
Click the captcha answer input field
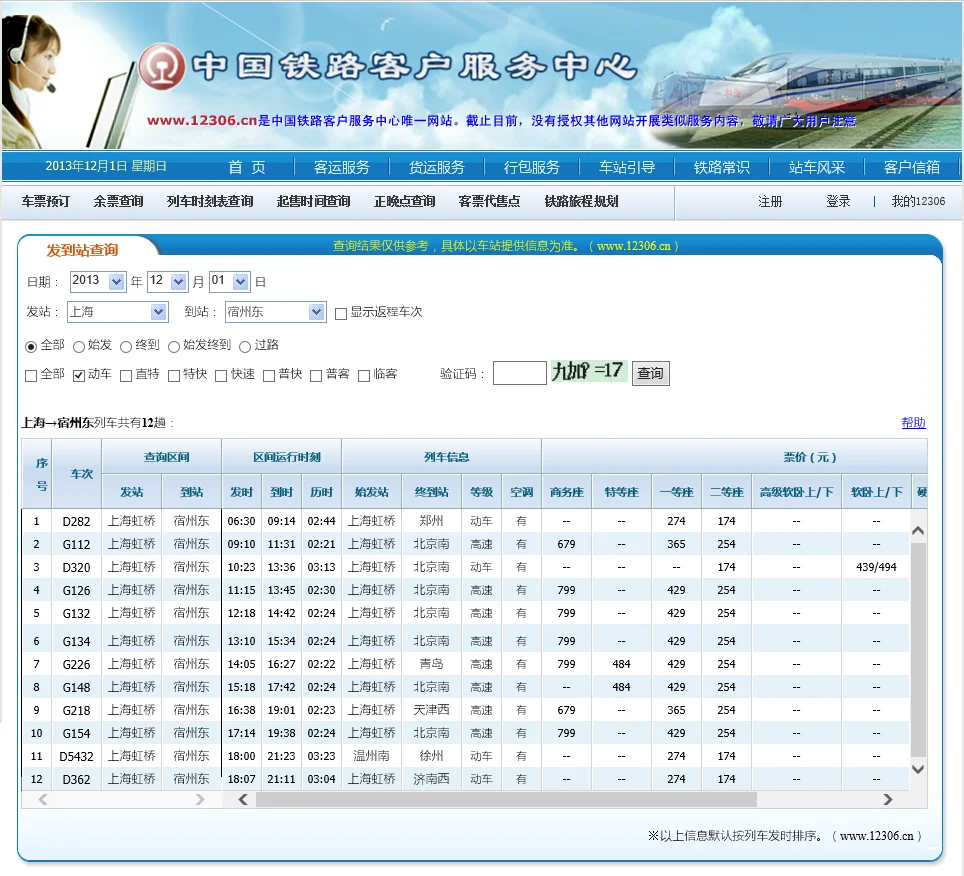[x=519, y=371]
